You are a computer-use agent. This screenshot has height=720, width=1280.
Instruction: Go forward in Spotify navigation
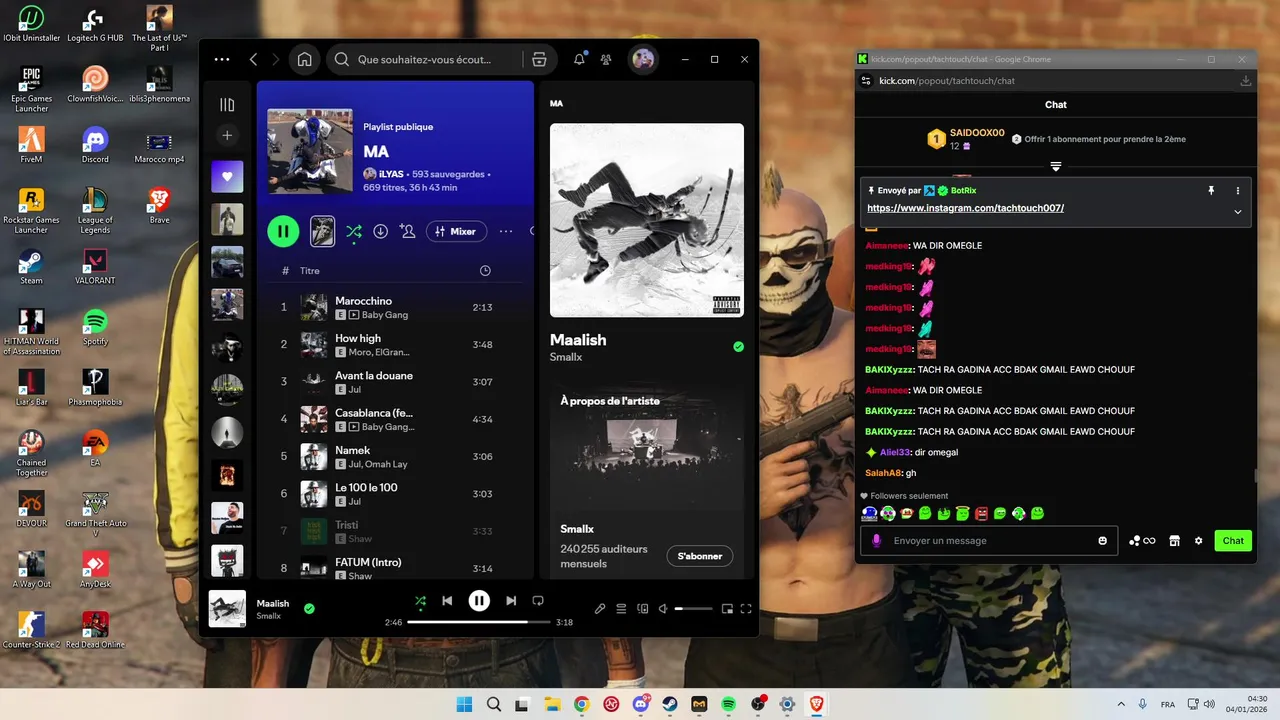coord(276,60)
